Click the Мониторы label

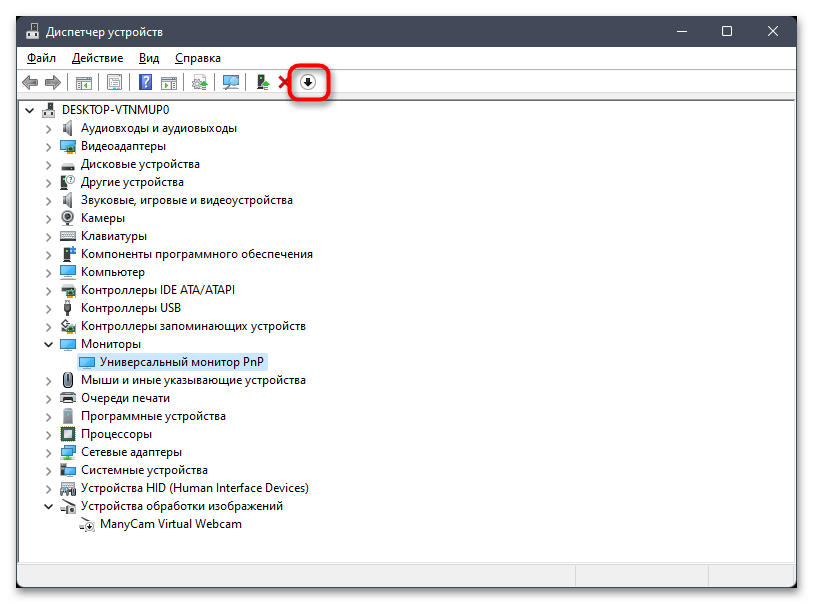click(110, 344)
